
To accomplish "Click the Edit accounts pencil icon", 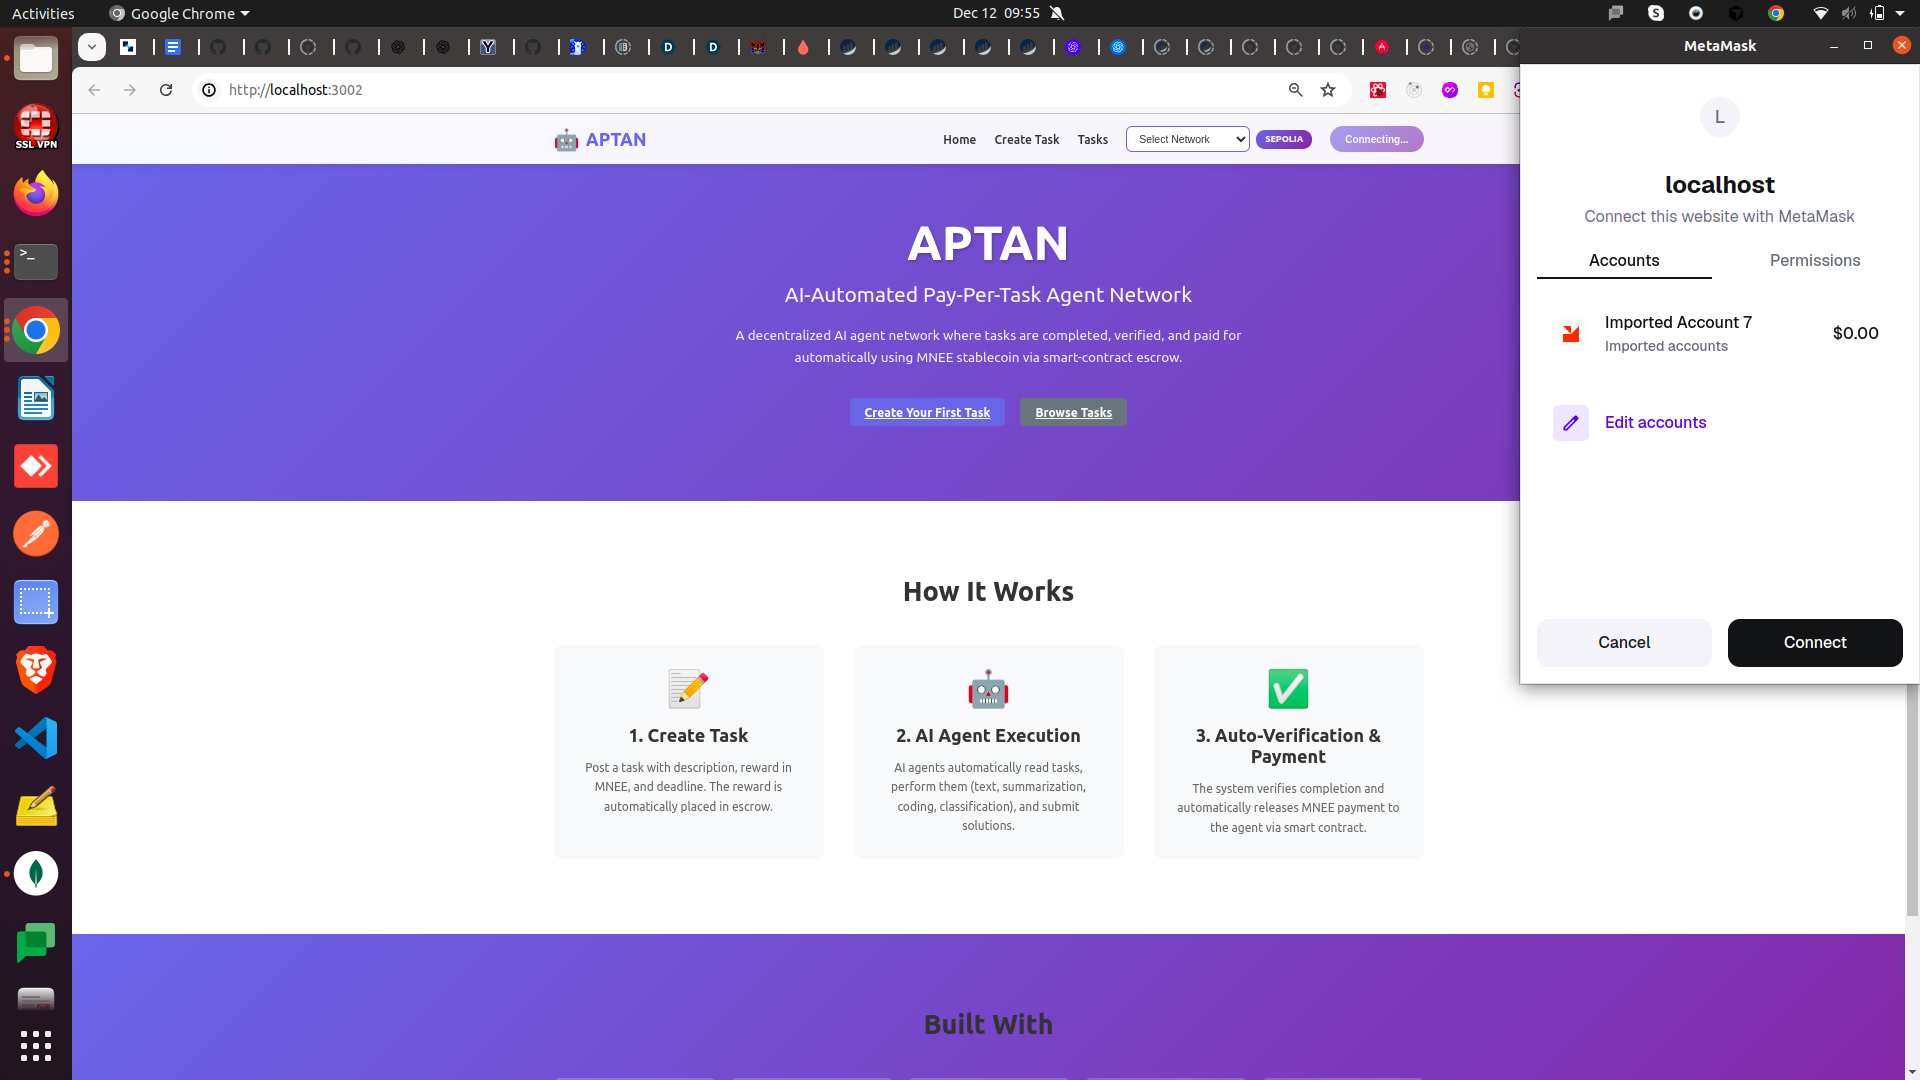I will [1570, 423].
